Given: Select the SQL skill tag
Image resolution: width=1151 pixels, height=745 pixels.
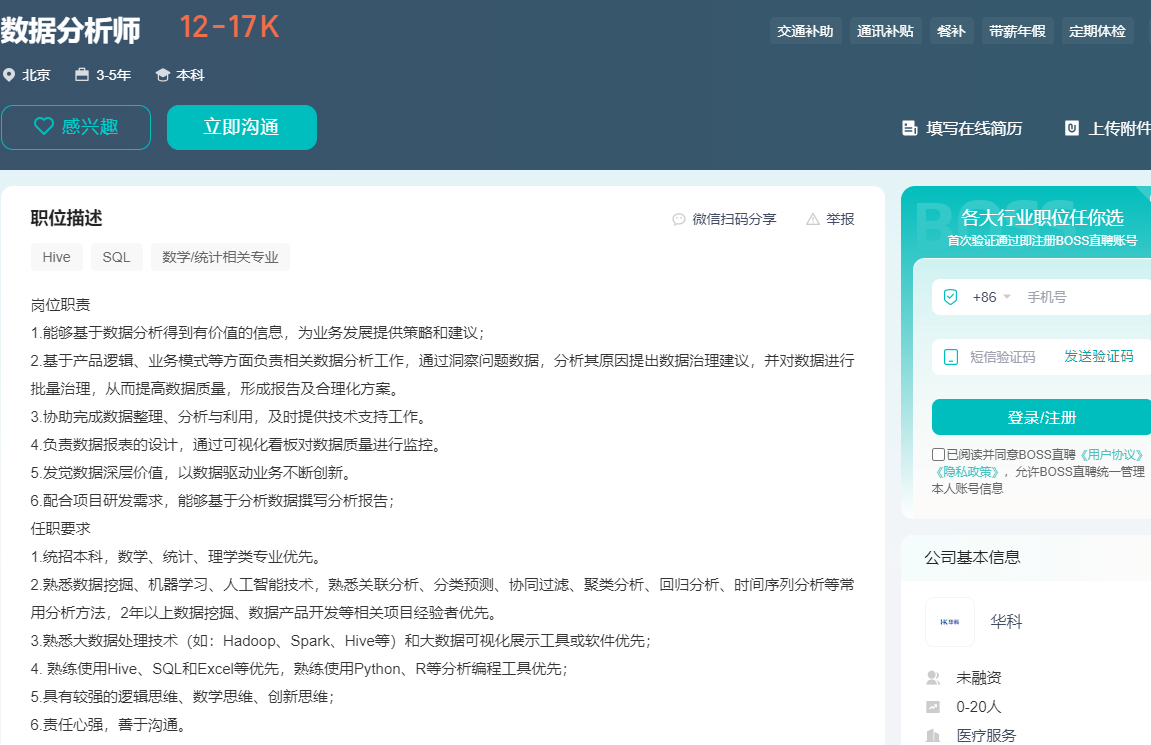Looking at the screenshot, I should tap(116, 257).
